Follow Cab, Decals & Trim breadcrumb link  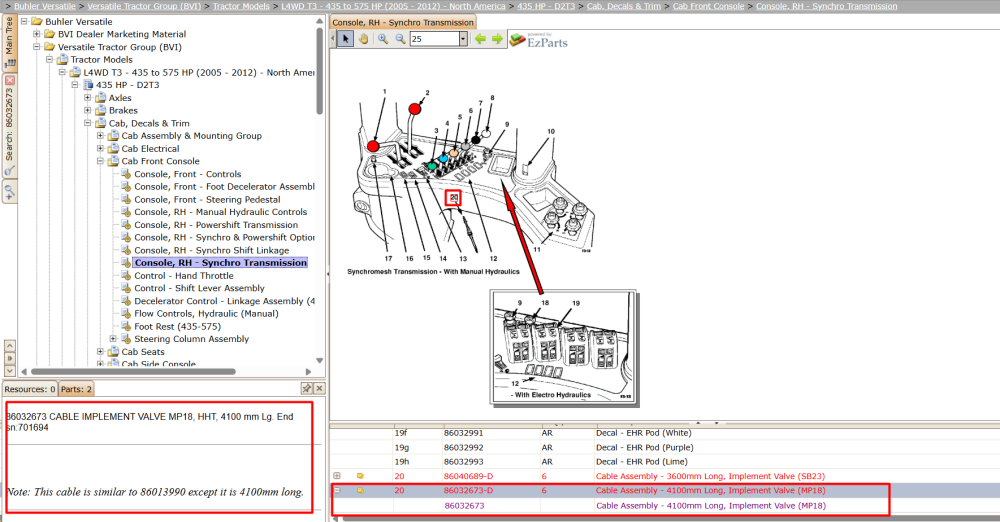coord(624,6)
